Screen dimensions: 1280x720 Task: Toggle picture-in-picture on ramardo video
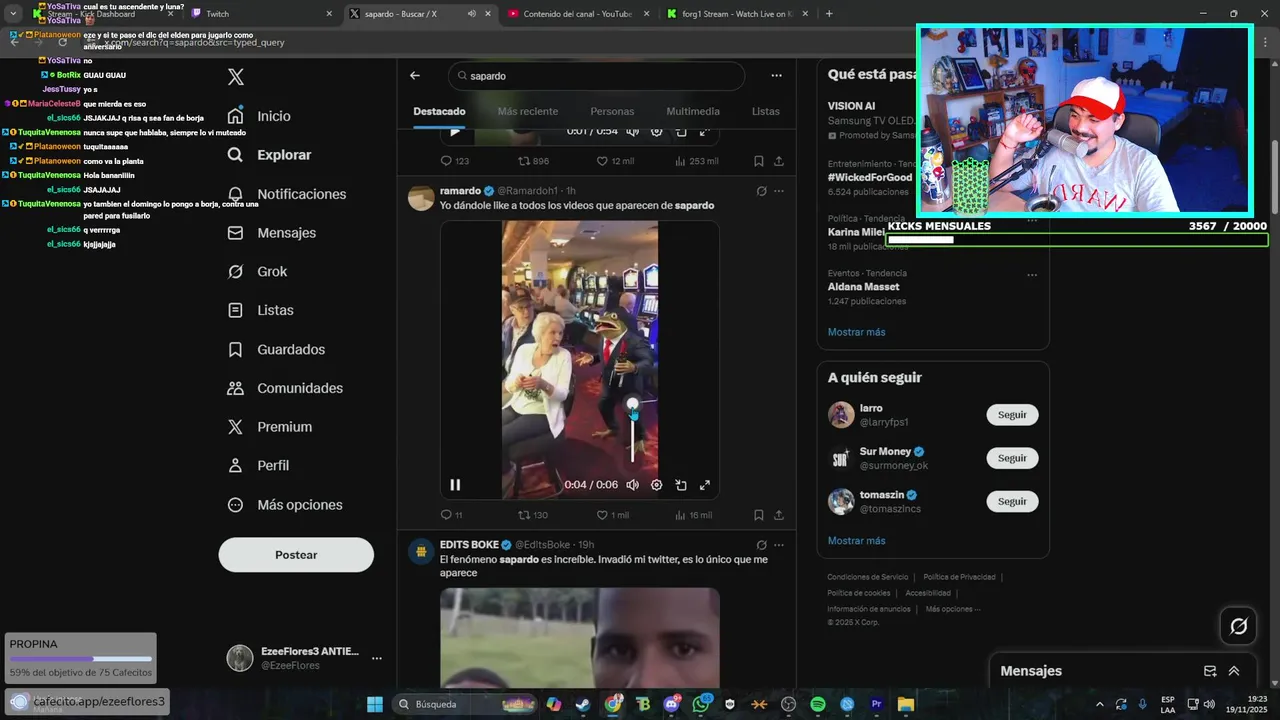click(x=680, y=485)
